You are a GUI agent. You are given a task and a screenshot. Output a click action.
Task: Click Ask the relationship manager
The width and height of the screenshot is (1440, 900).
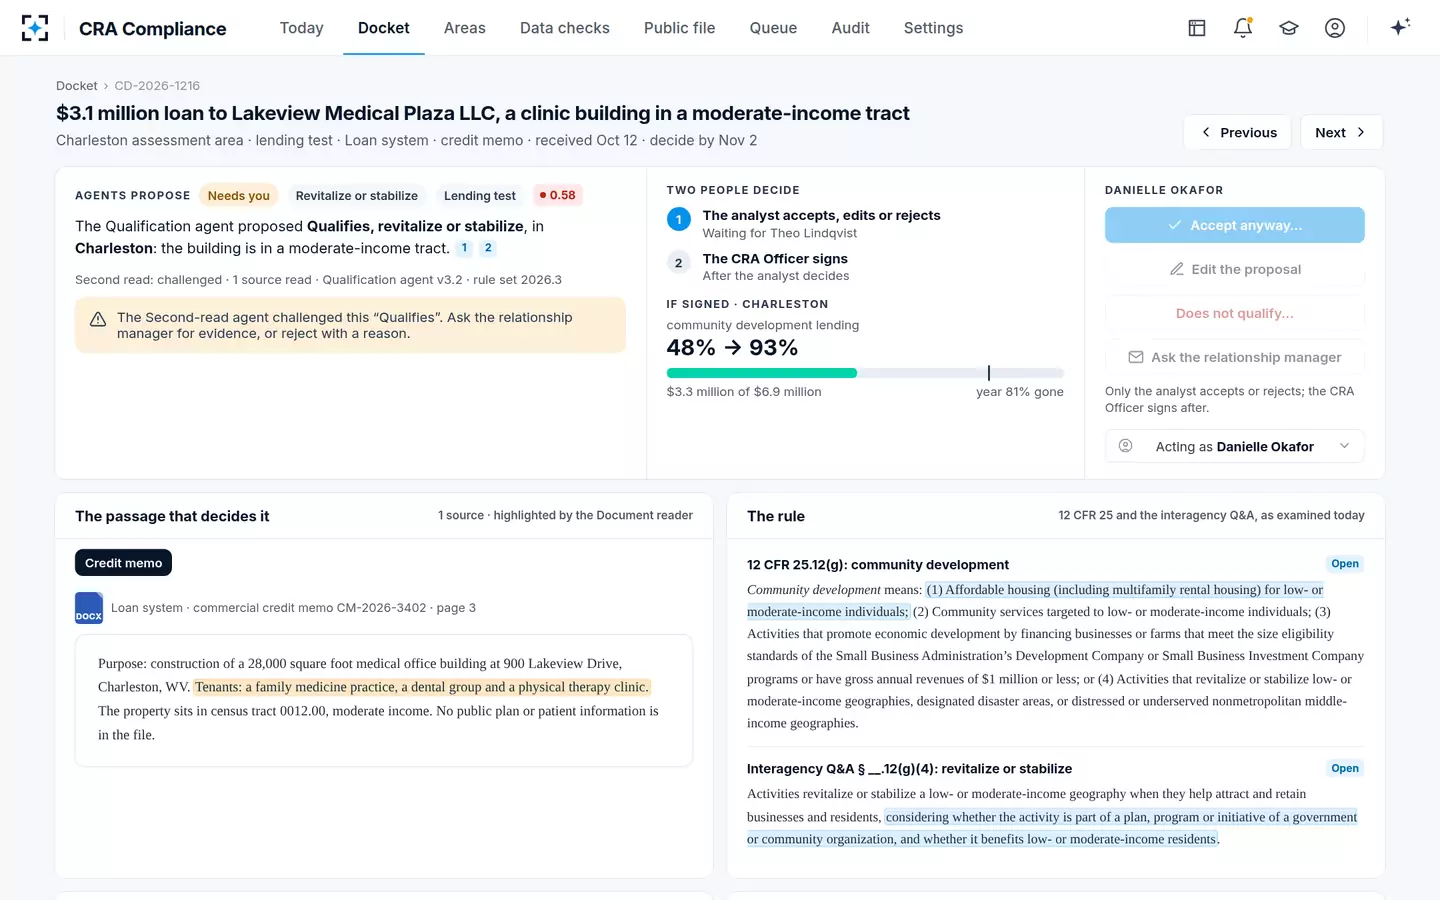tap(1235, 357)
